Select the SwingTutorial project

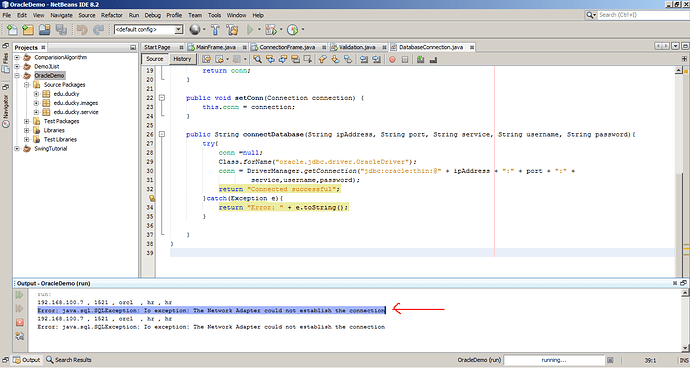pyautogui.click(x=51, y=149)
